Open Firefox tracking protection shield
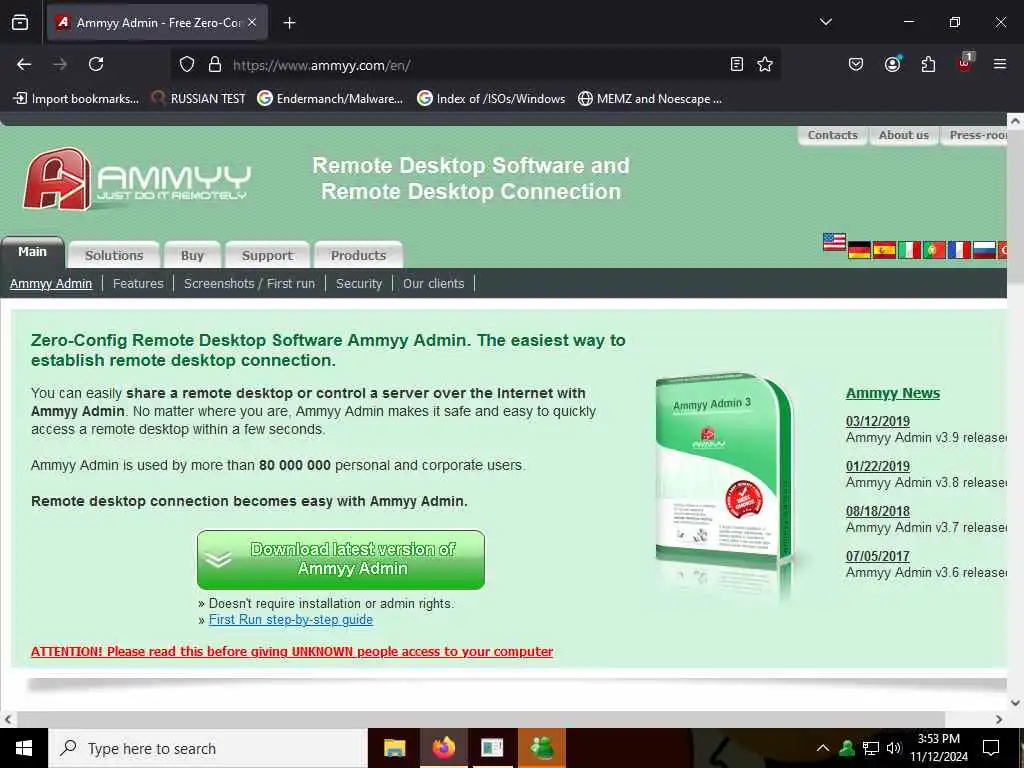 point(187,65)
